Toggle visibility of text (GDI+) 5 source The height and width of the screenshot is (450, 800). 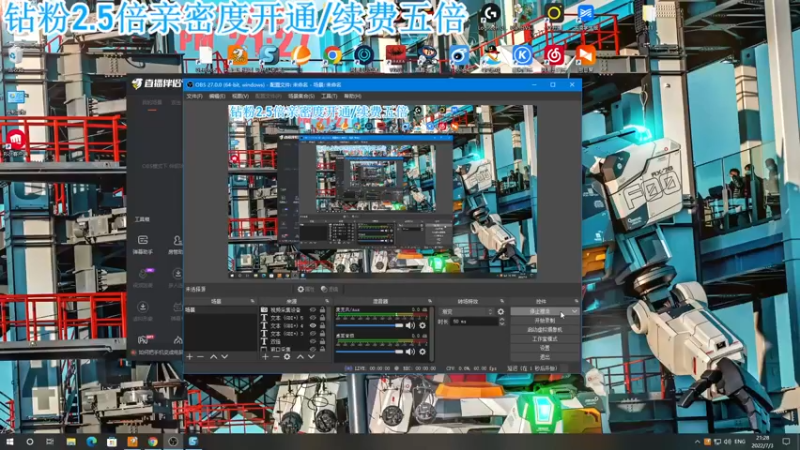click(313, 318)
